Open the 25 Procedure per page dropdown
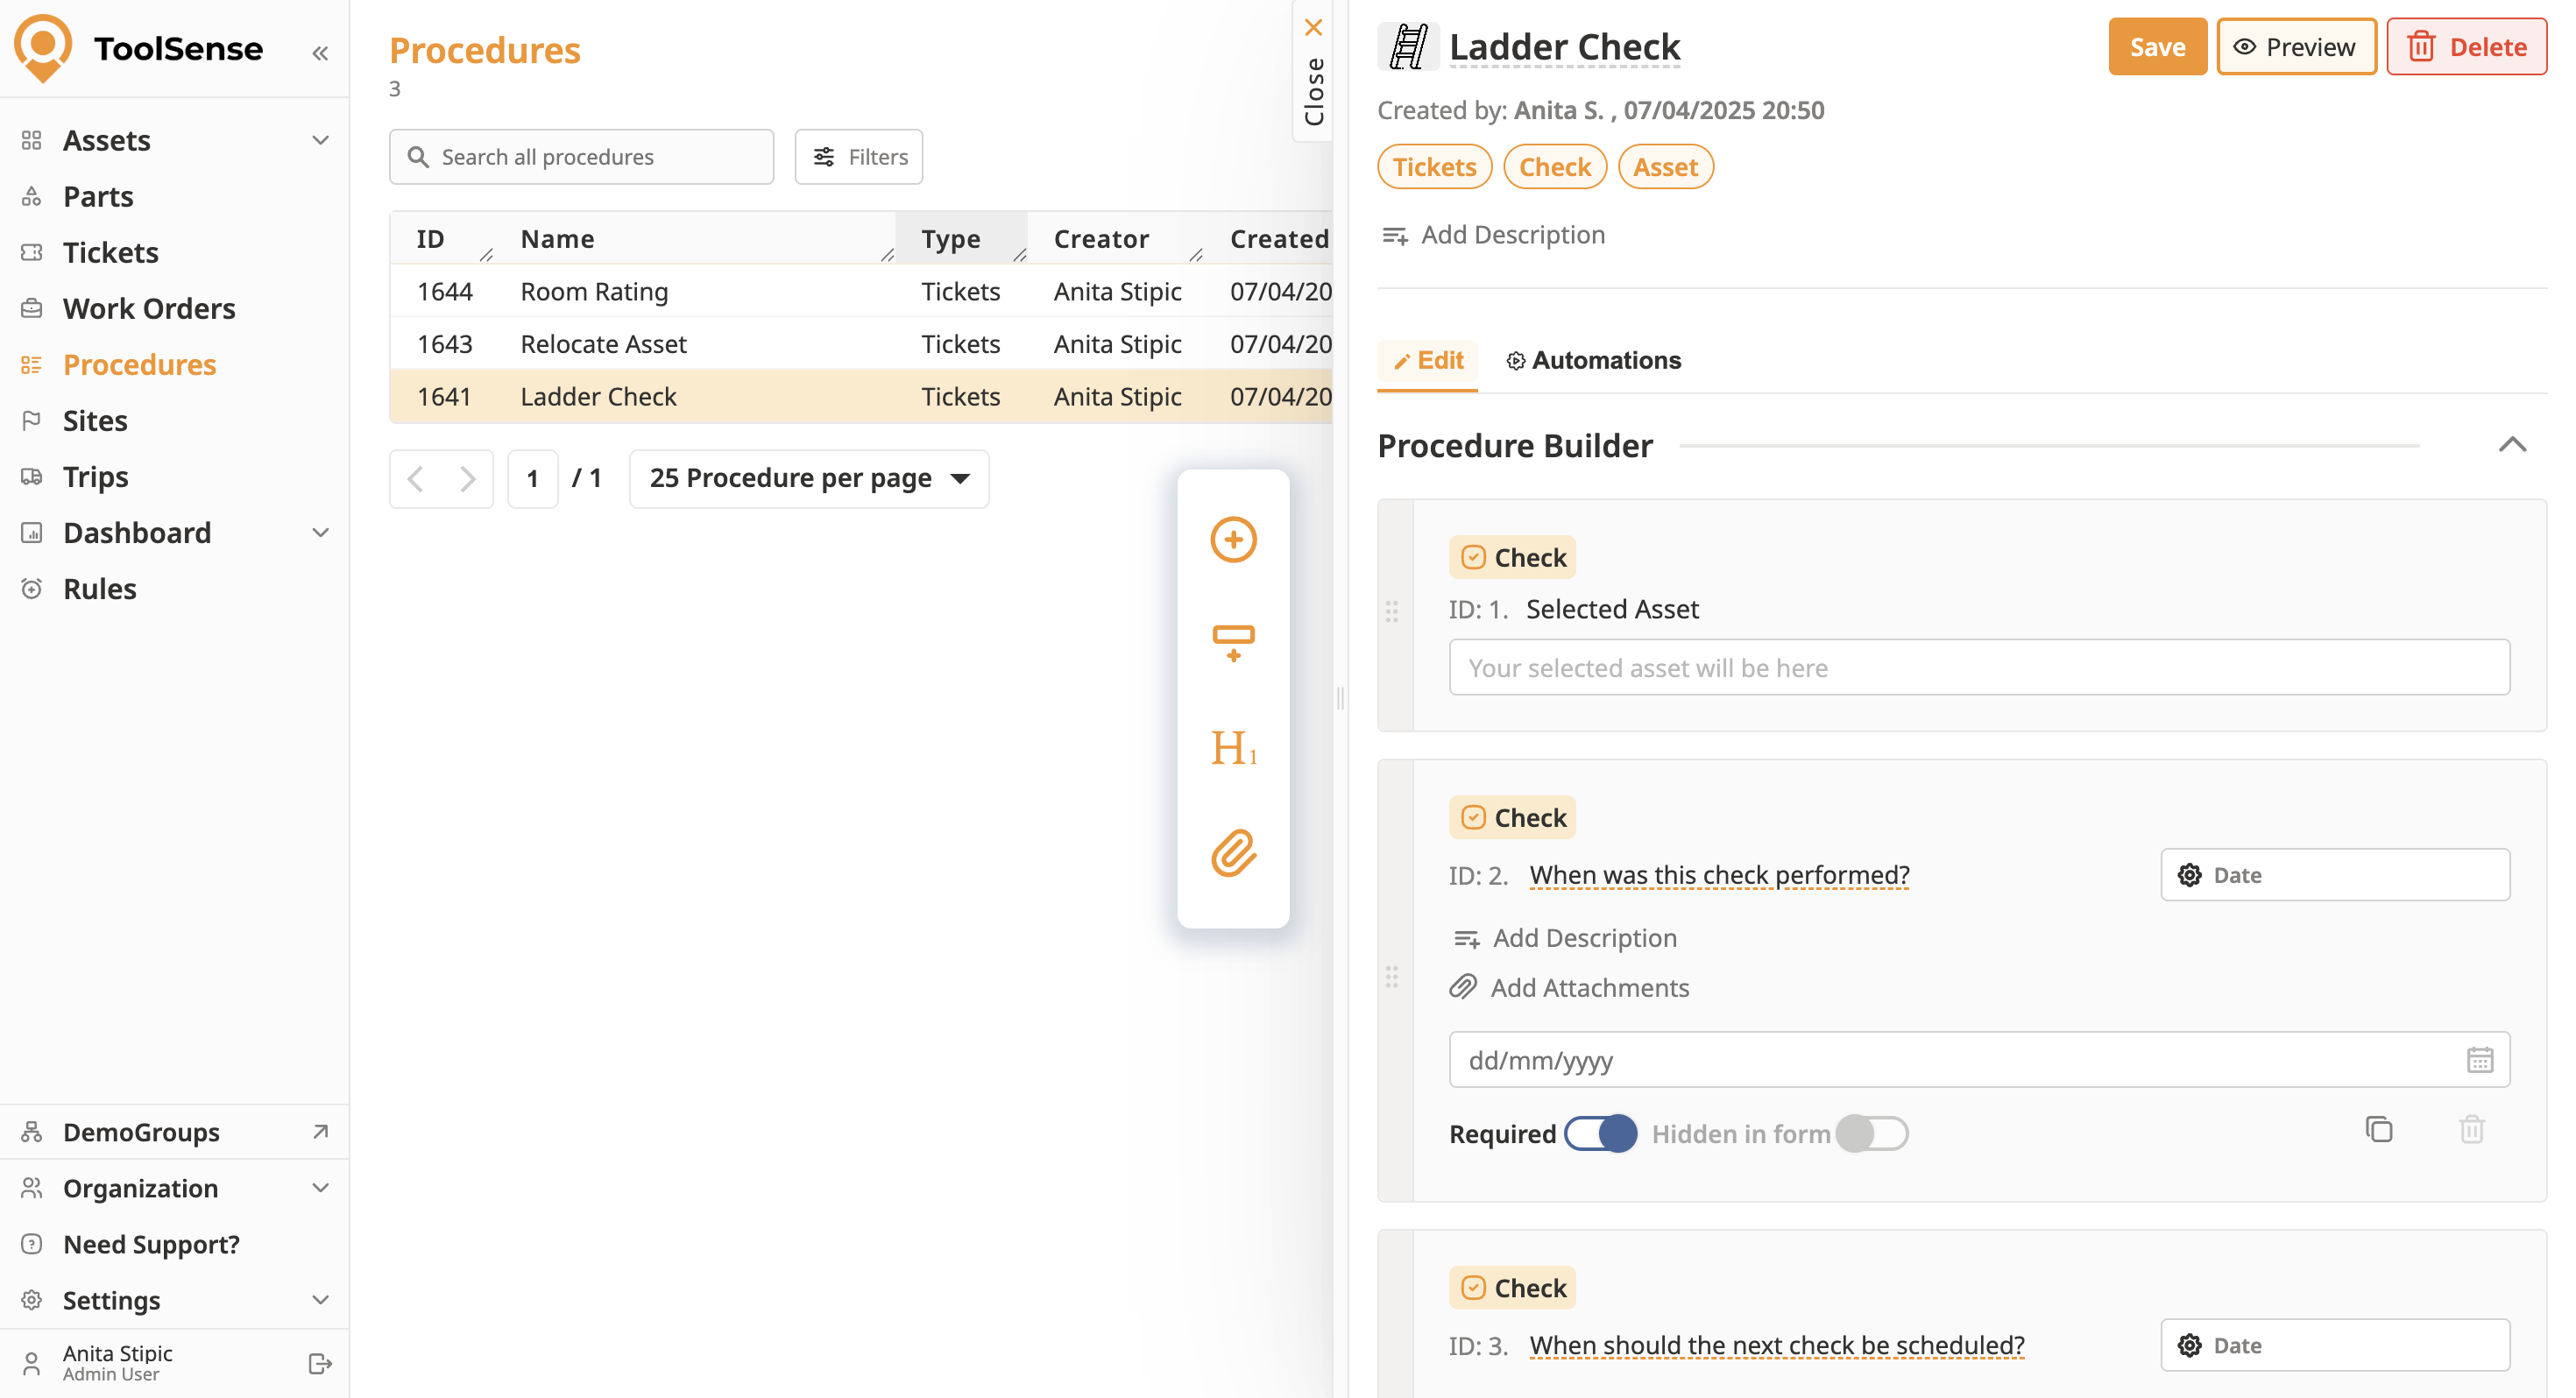The height and width of the screenshot is (1398, 2576). click(x=808, y=479)
